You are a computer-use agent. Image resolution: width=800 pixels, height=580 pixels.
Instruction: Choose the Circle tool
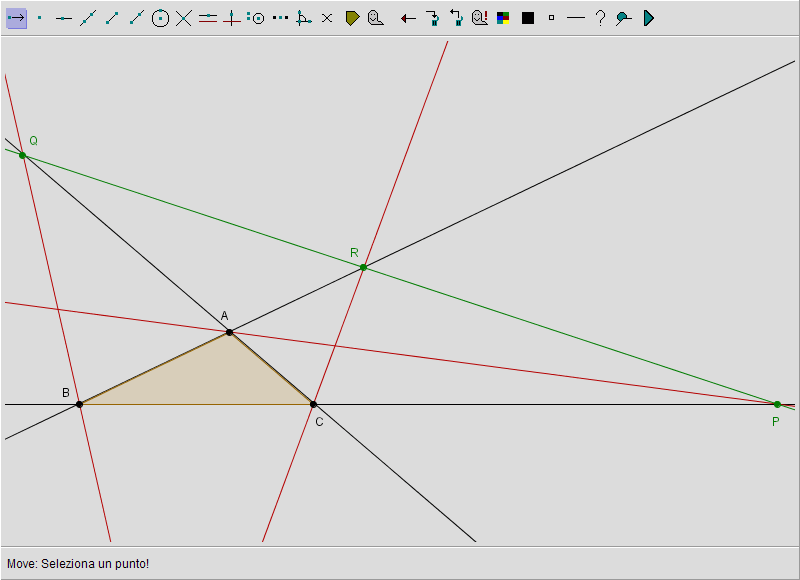[x=160, y=18]
